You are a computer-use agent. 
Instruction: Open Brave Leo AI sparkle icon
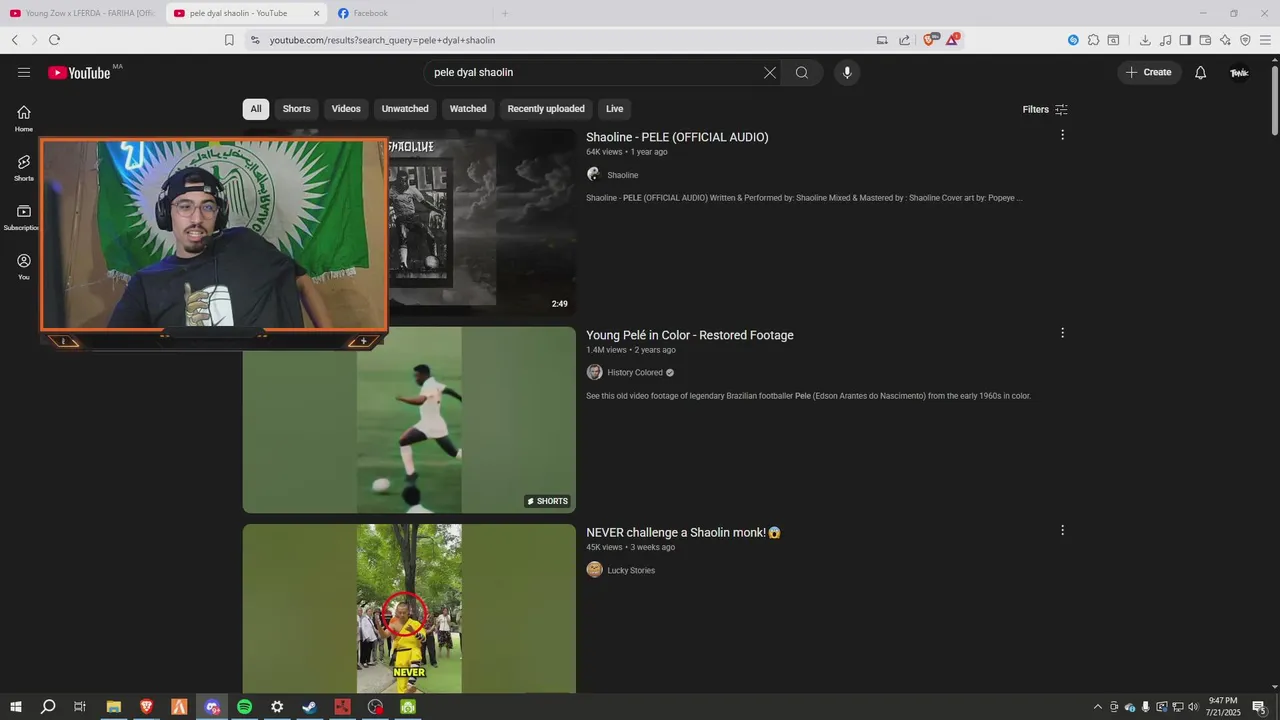pos(1225,40)
